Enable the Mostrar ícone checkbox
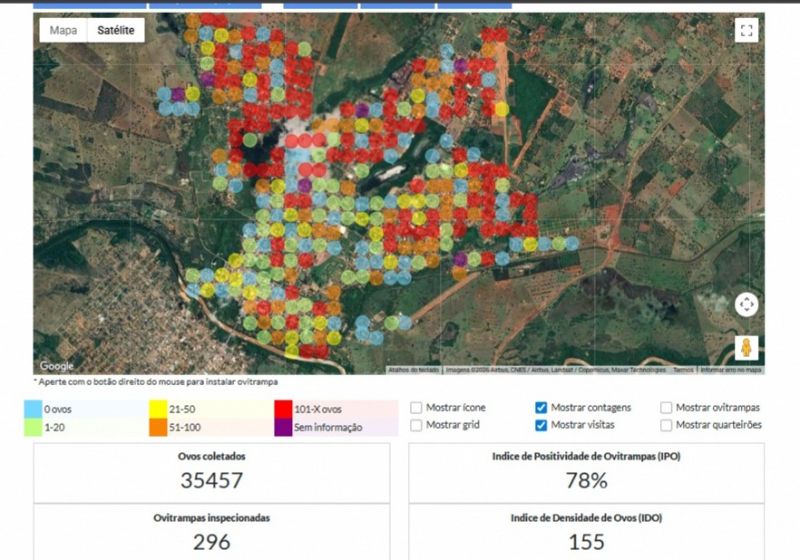 [416, 408]
